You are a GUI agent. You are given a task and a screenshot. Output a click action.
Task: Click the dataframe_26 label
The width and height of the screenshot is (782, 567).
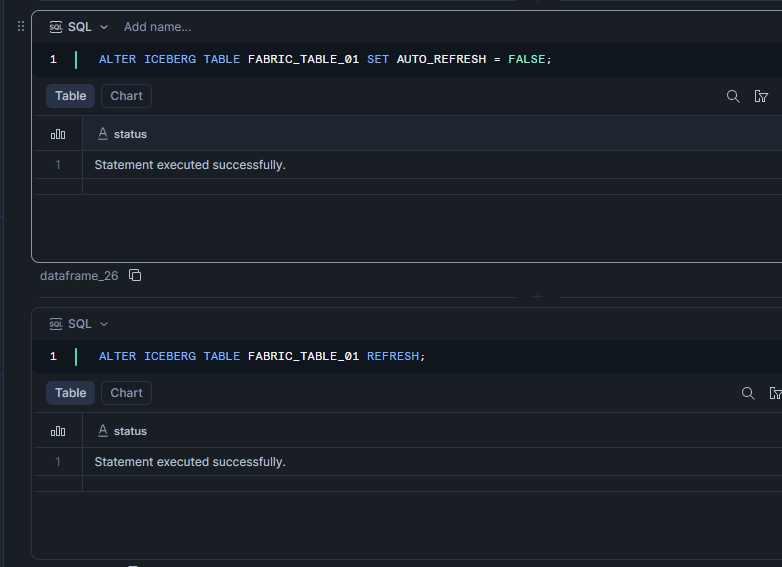tap(79, 276)
